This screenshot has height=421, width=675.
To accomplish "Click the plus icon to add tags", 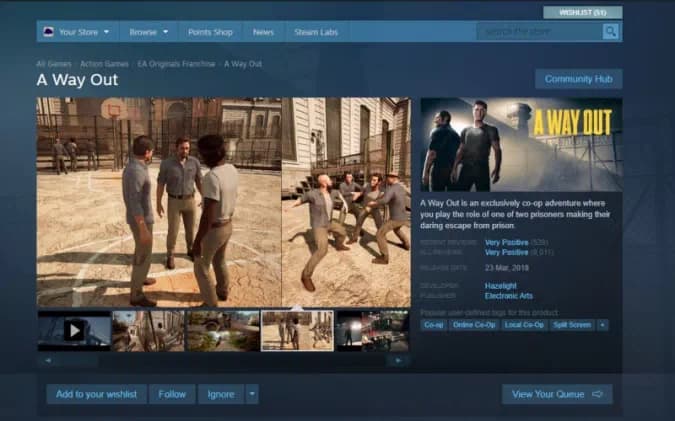I will [602, 325].
